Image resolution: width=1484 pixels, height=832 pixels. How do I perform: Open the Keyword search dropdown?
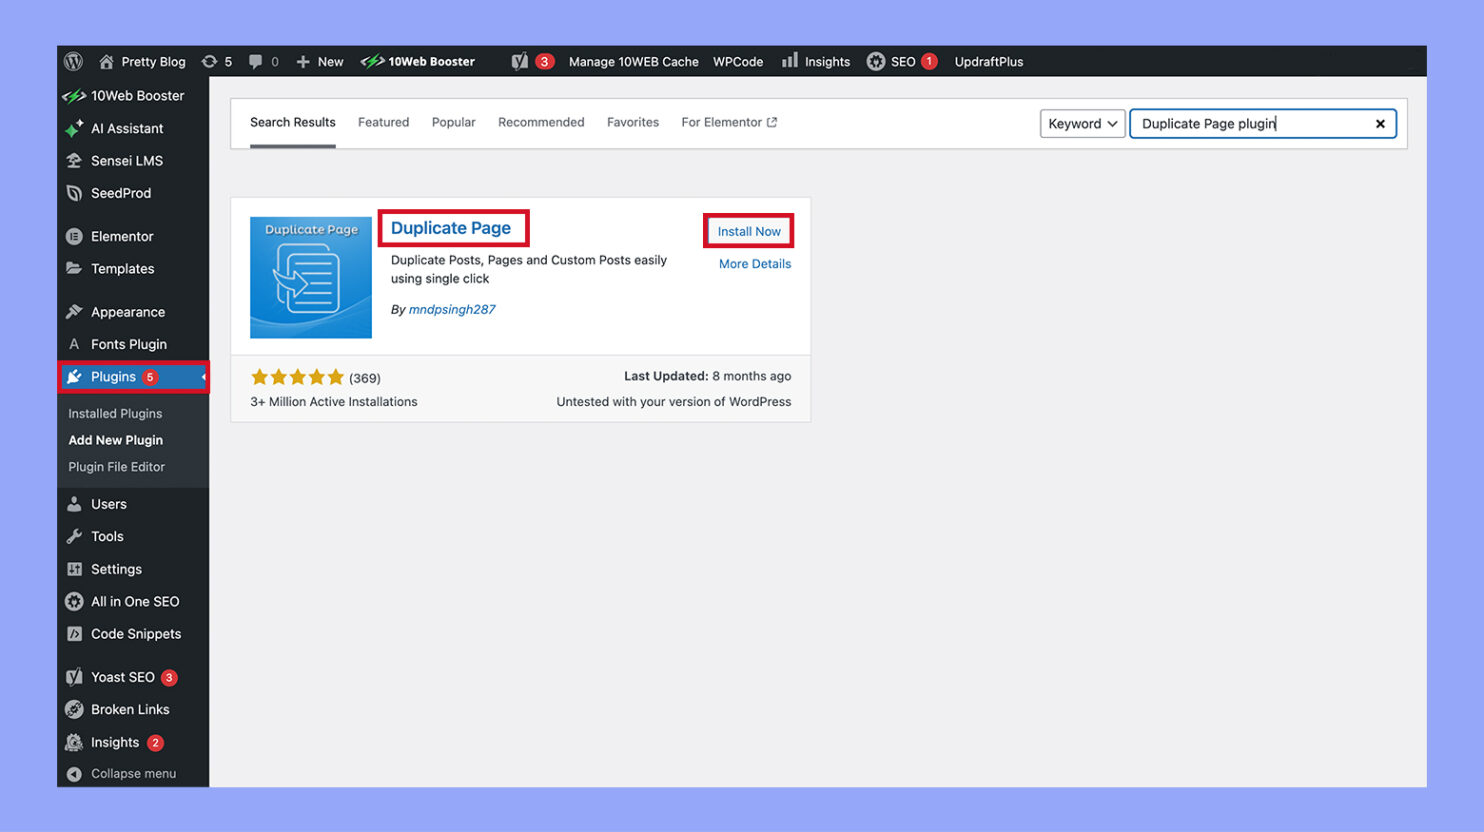click(x=1082, y=123)
